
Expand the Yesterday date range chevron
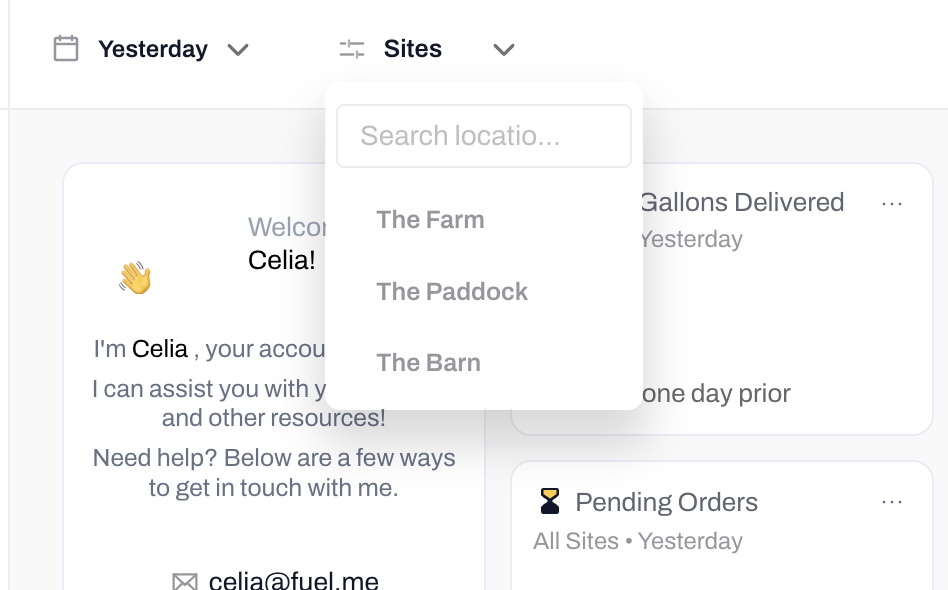238,50
